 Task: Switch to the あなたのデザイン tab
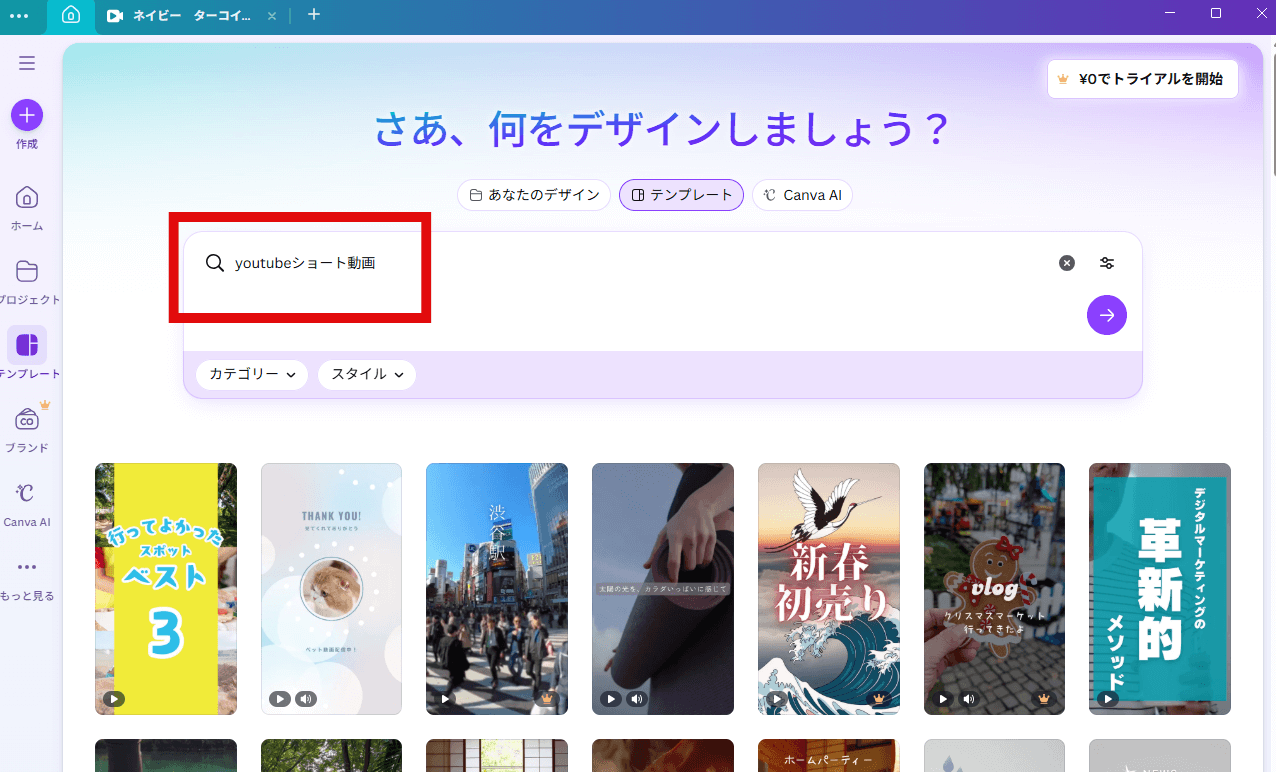(533, 195)
